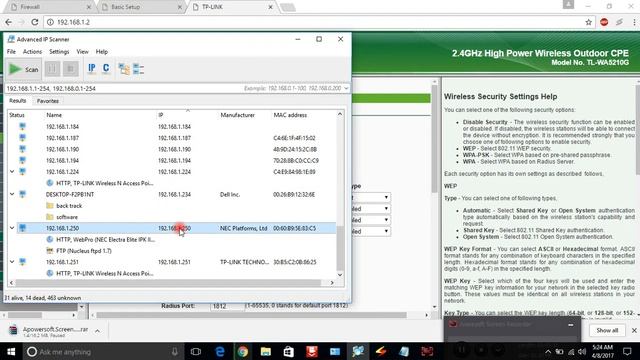The height and width of the screenshot is (360, 640).
Task: Open Windows Store from the taskbar
Action: pos(289,351)
